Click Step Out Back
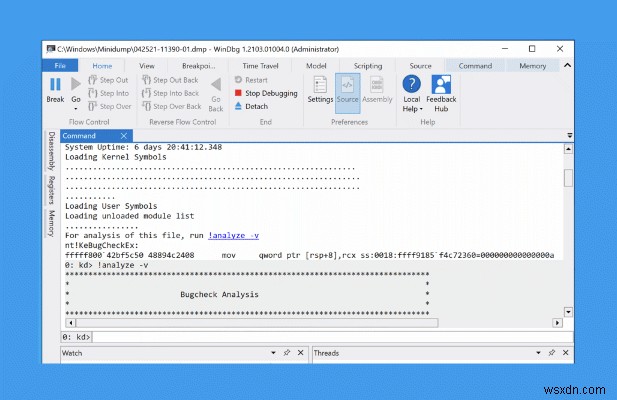The width and height of the screenshot is (617, 400). click(170, 80)
